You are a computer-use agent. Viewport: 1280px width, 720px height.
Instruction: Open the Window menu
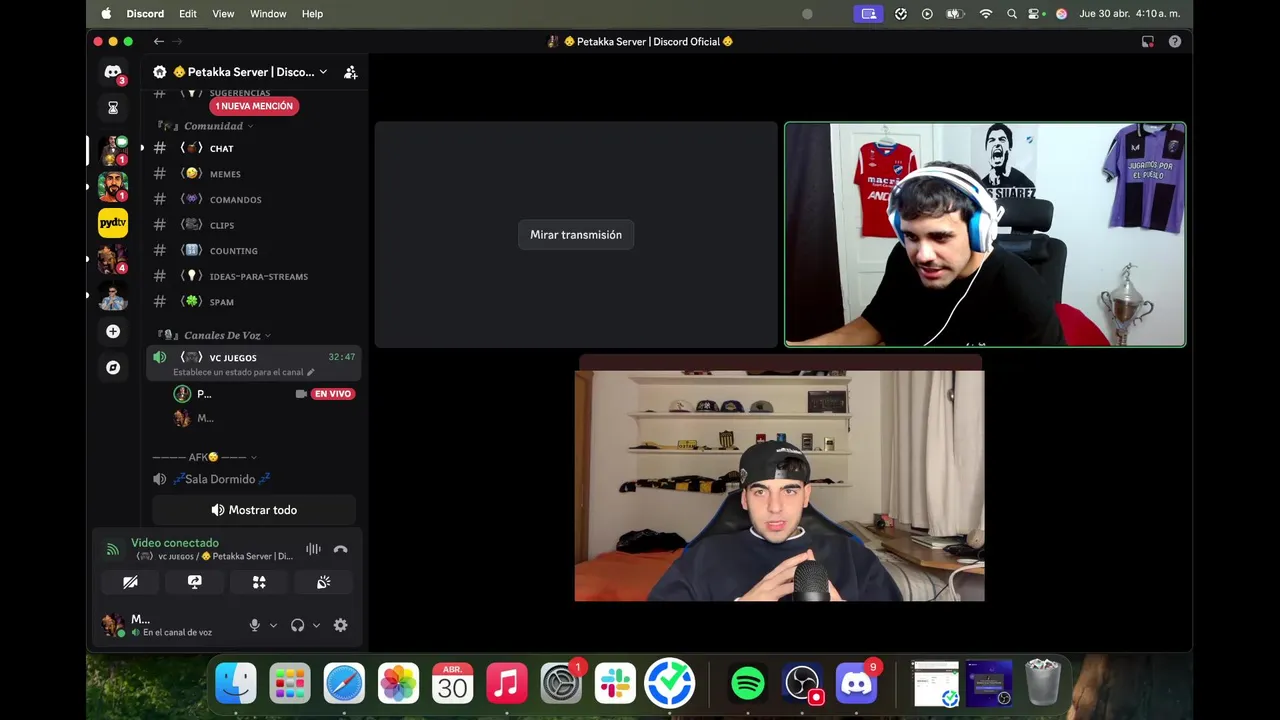[x=268, y=14]
